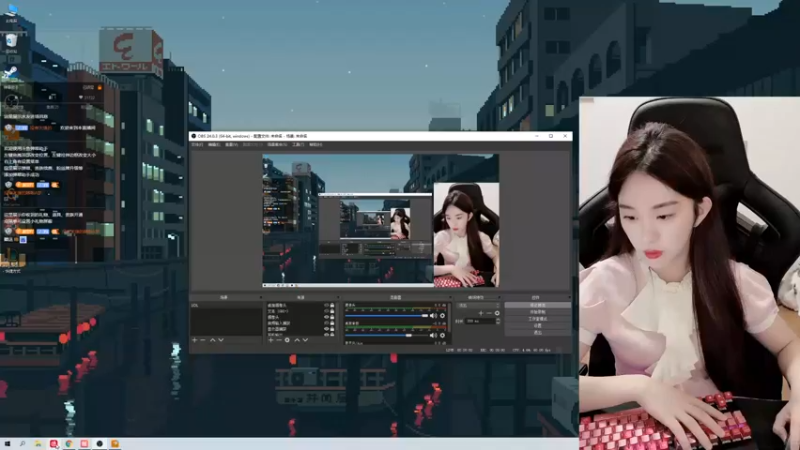800x450 pixels.
Task: Mute second mixer channel speaker icon
Action: [433, 335]
